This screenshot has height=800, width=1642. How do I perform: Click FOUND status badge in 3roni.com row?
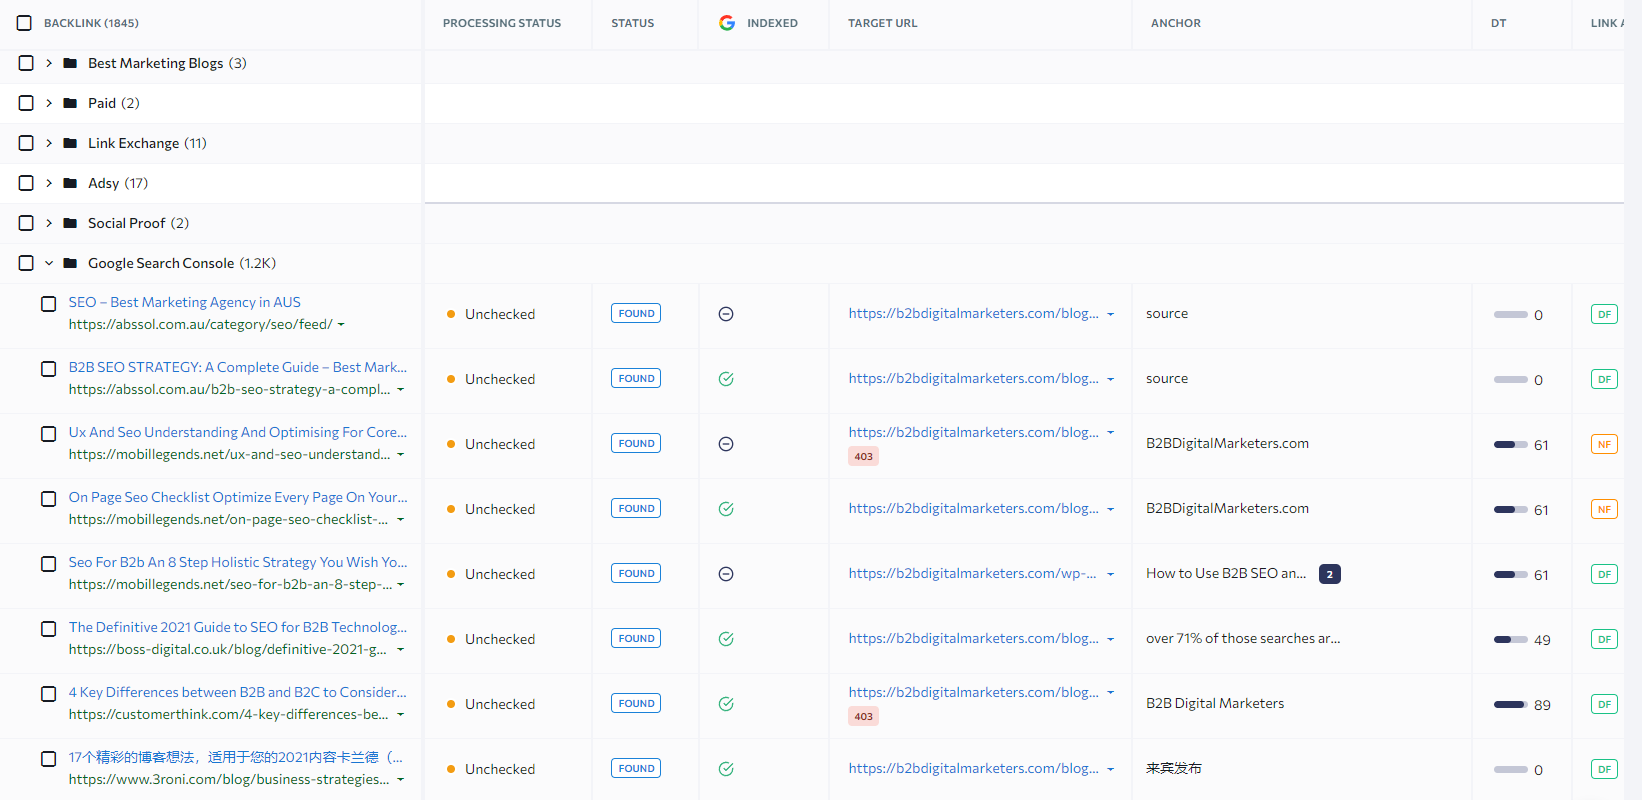[x=636, y=769]
